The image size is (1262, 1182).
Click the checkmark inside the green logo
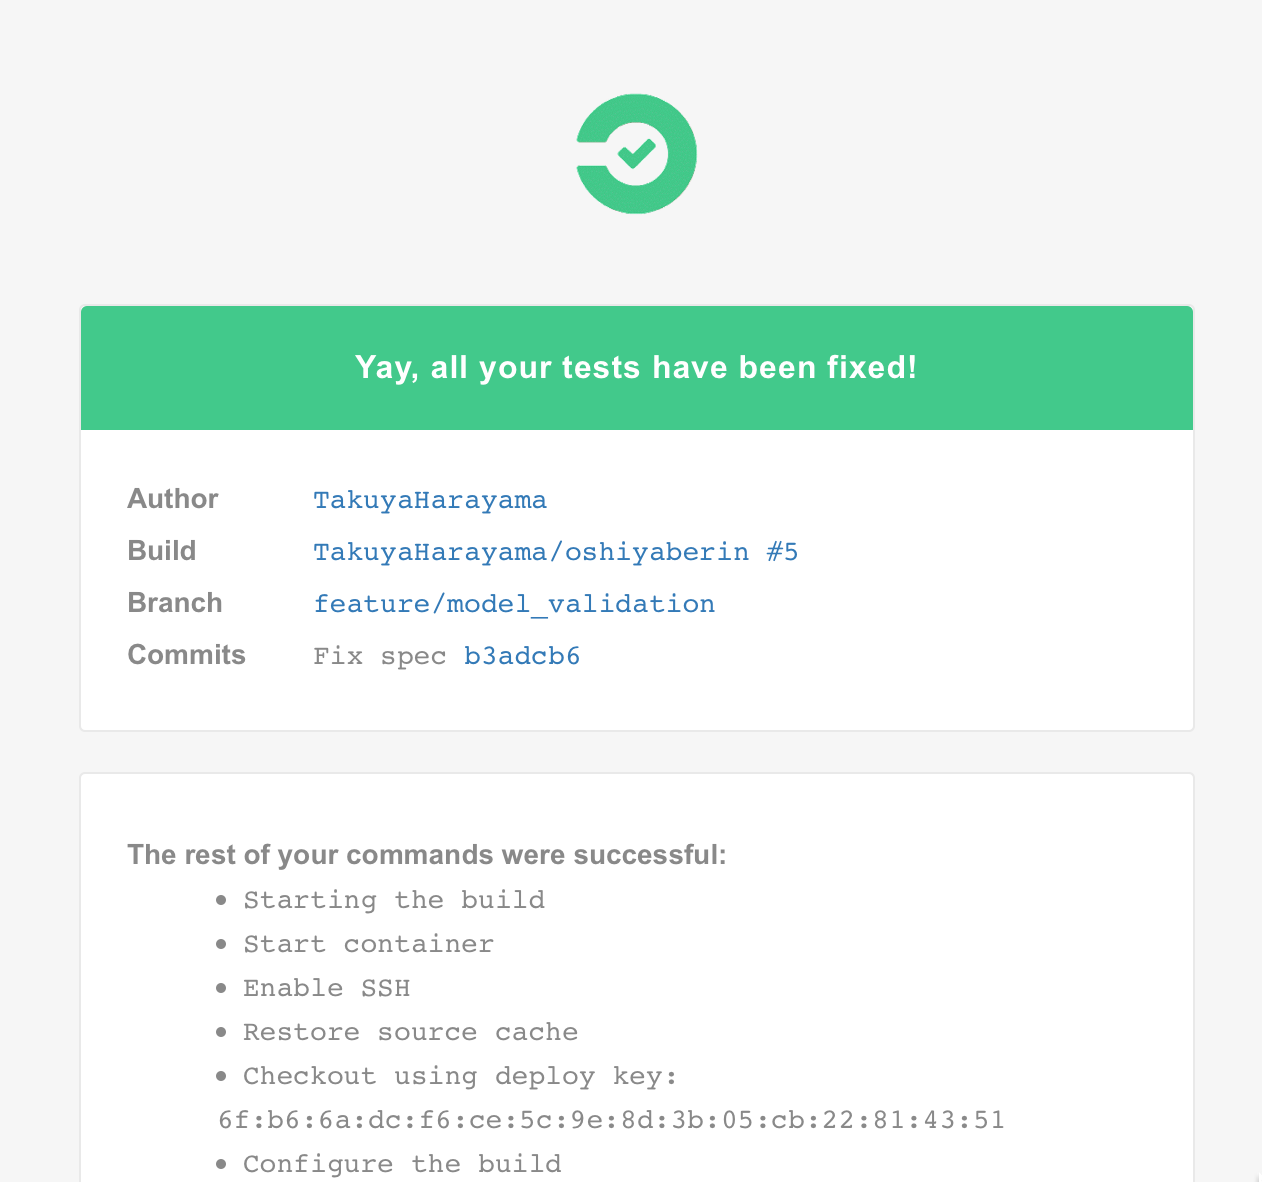pyautogui.click(x=636, y=153)
